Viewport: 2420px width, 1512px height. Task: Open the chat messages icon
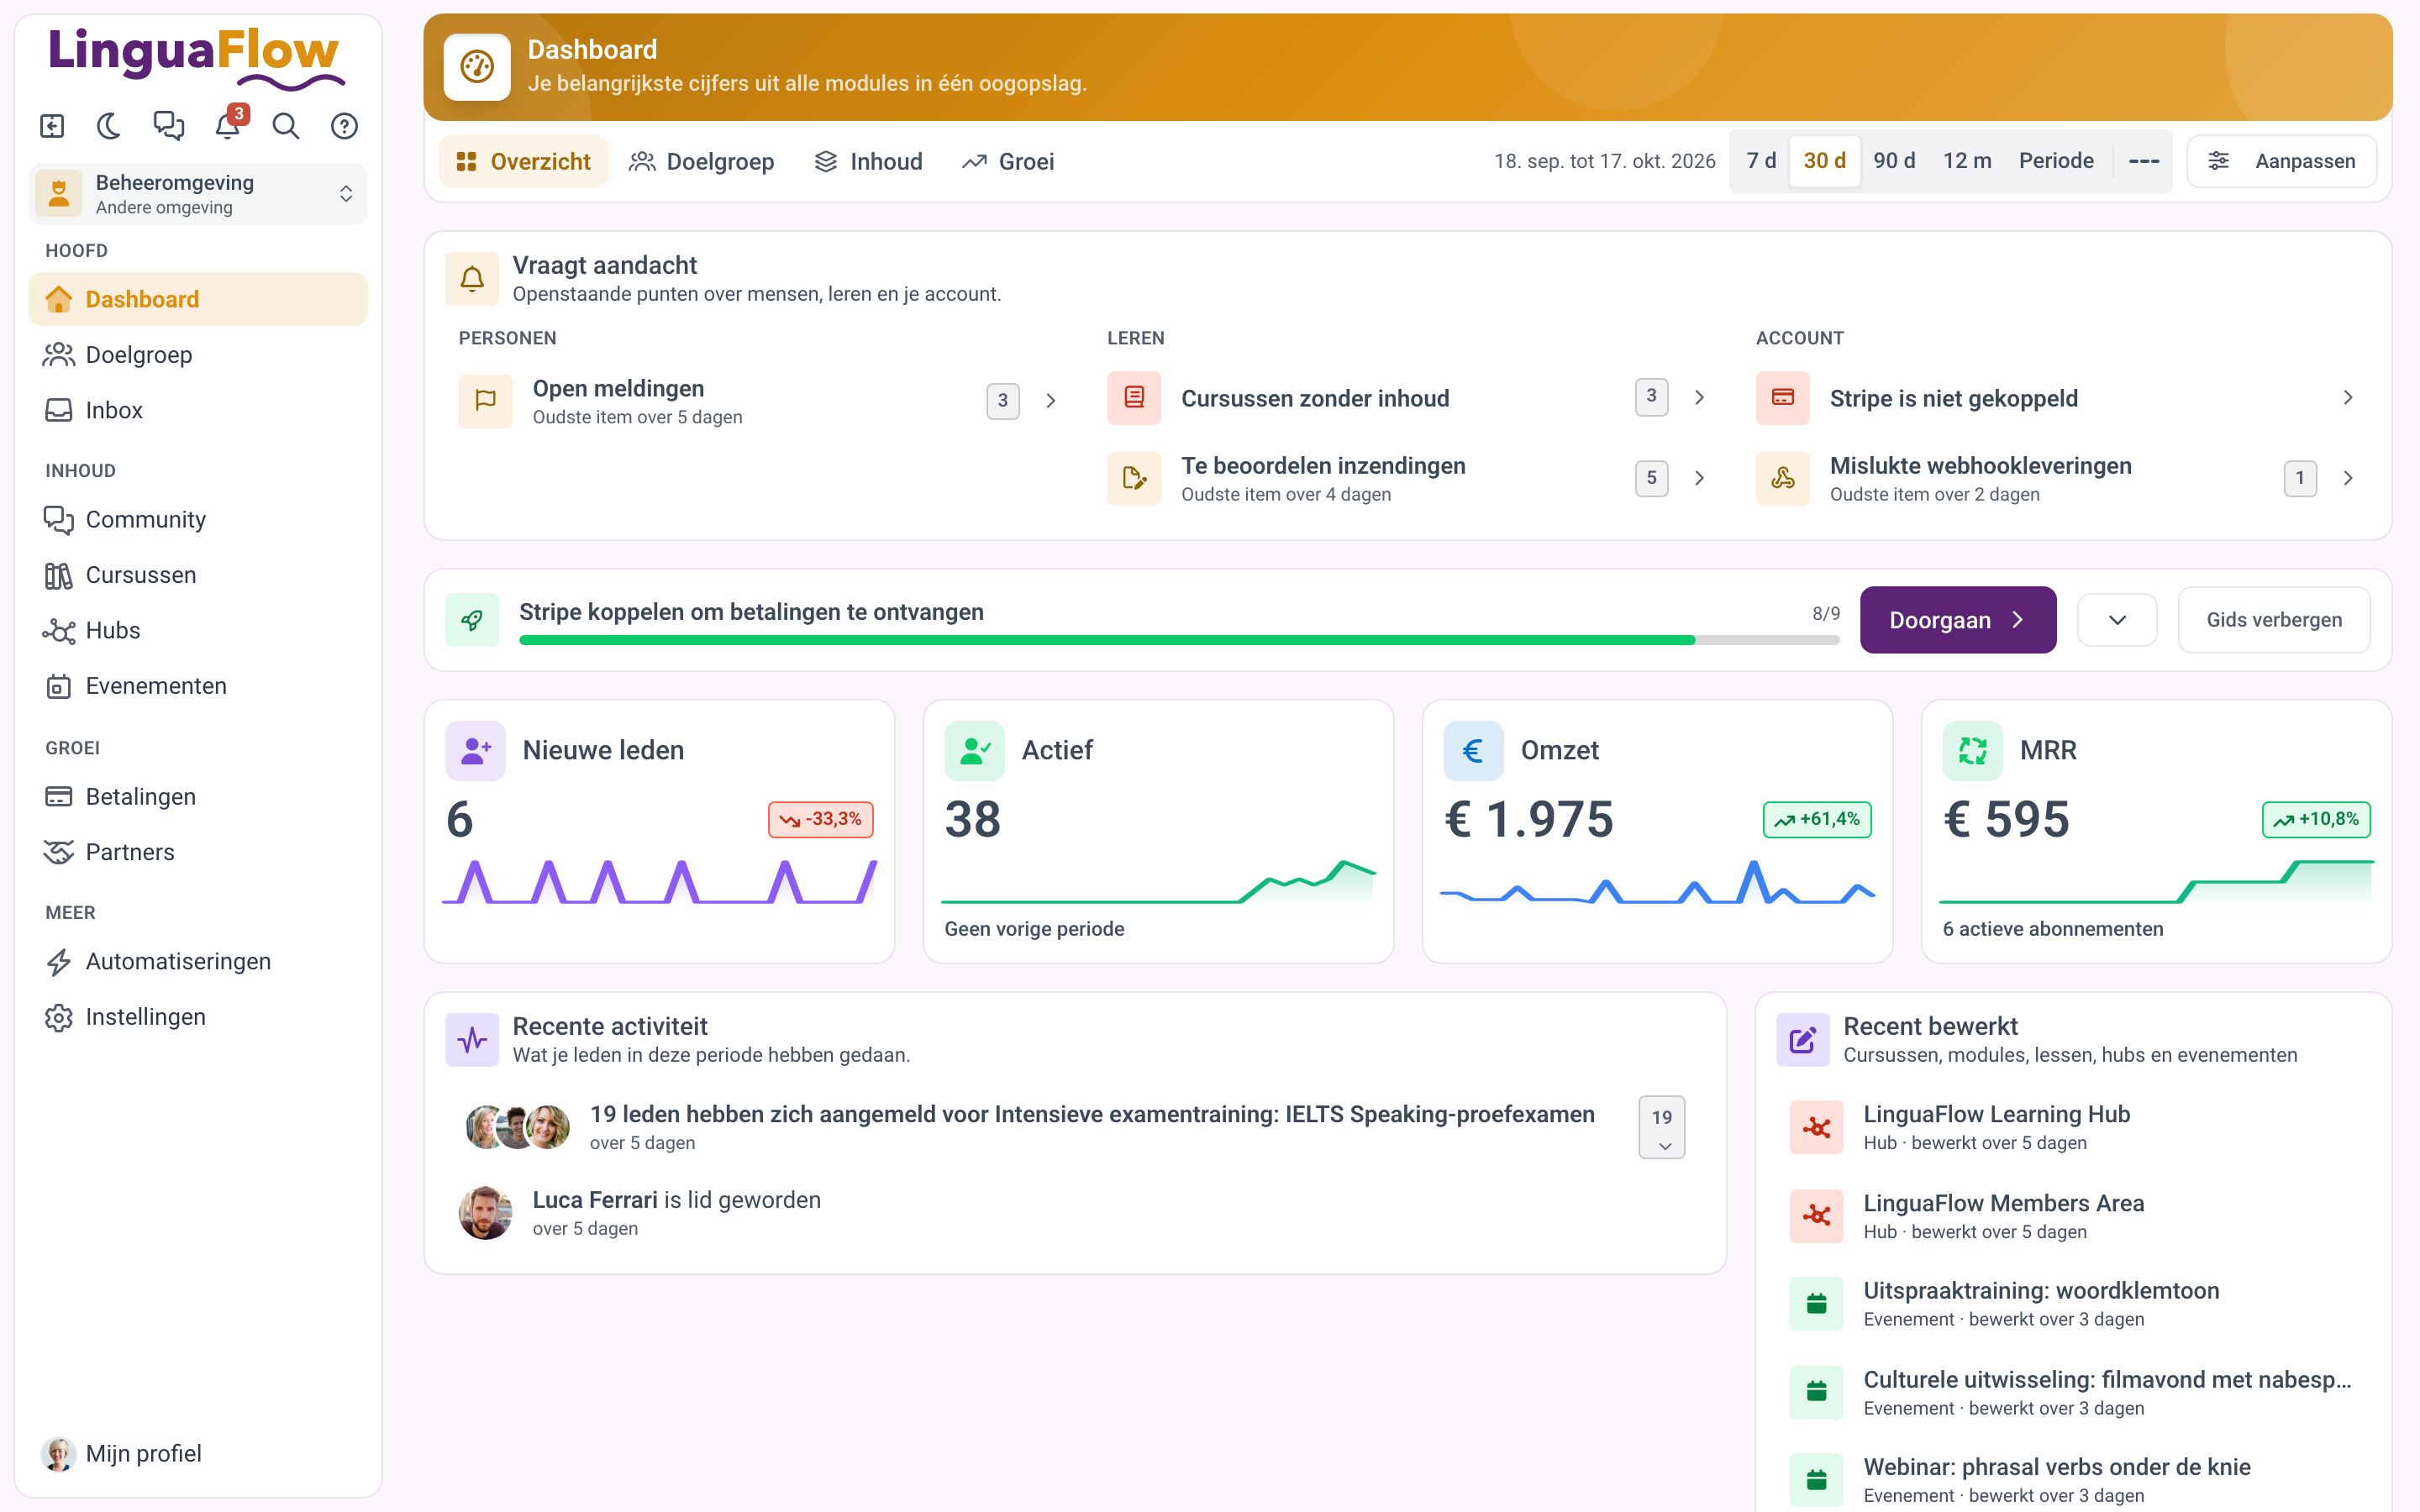point(168,126)
